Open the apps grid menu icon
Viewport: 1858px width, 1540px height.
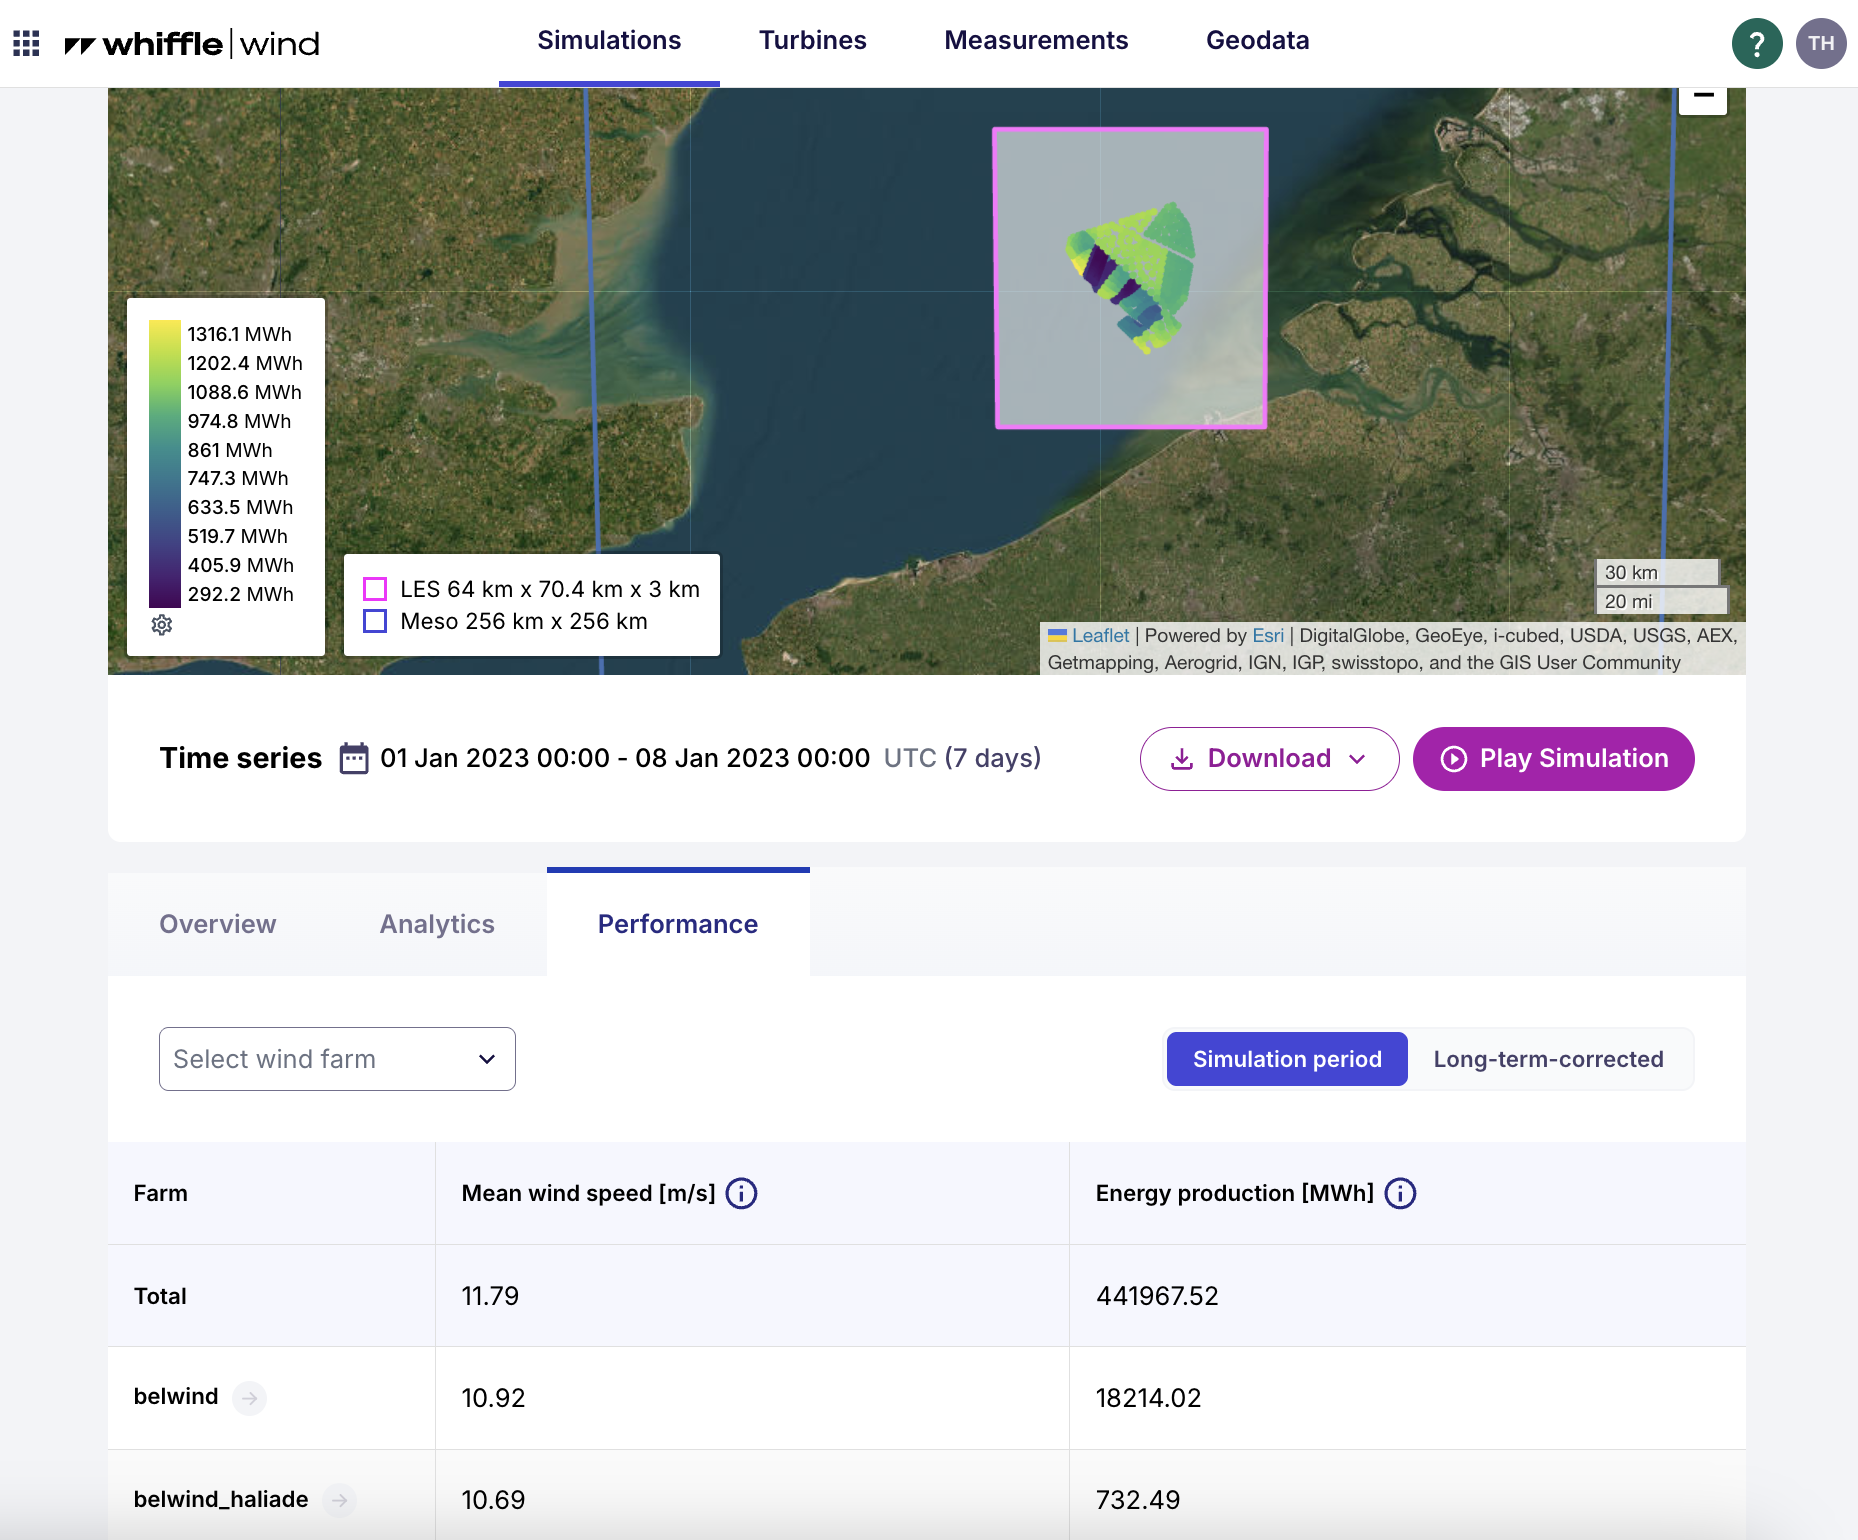click(26, 43)
